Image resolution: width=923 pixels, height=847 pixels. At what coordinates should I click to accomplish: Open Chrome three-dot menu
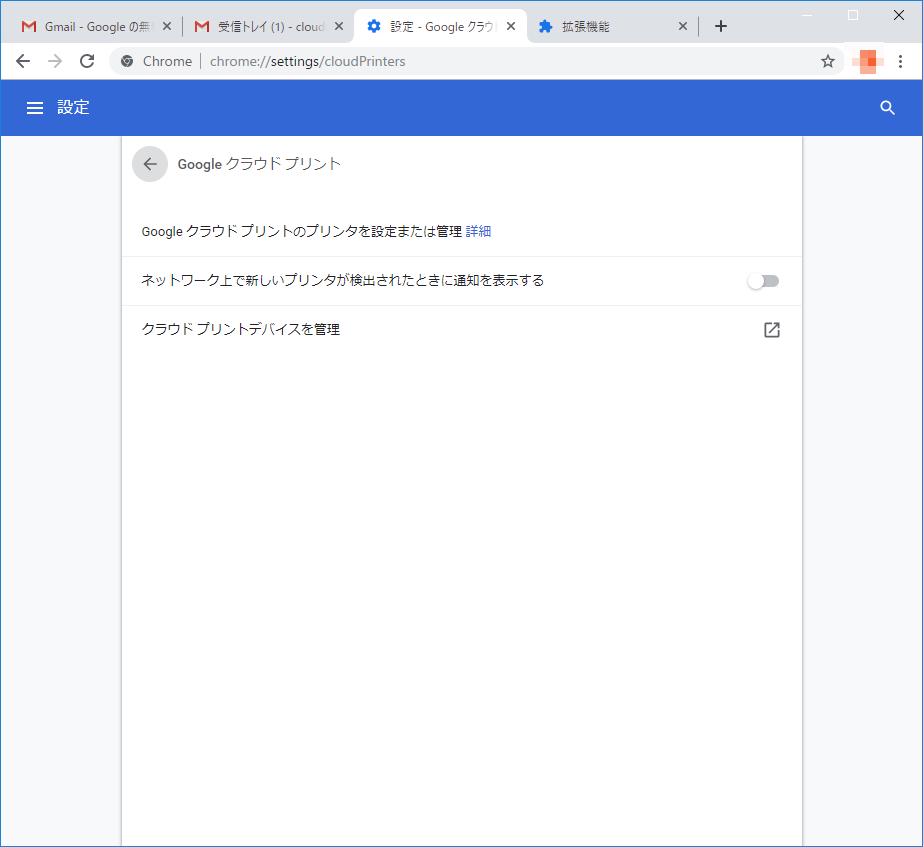(900, 61)
